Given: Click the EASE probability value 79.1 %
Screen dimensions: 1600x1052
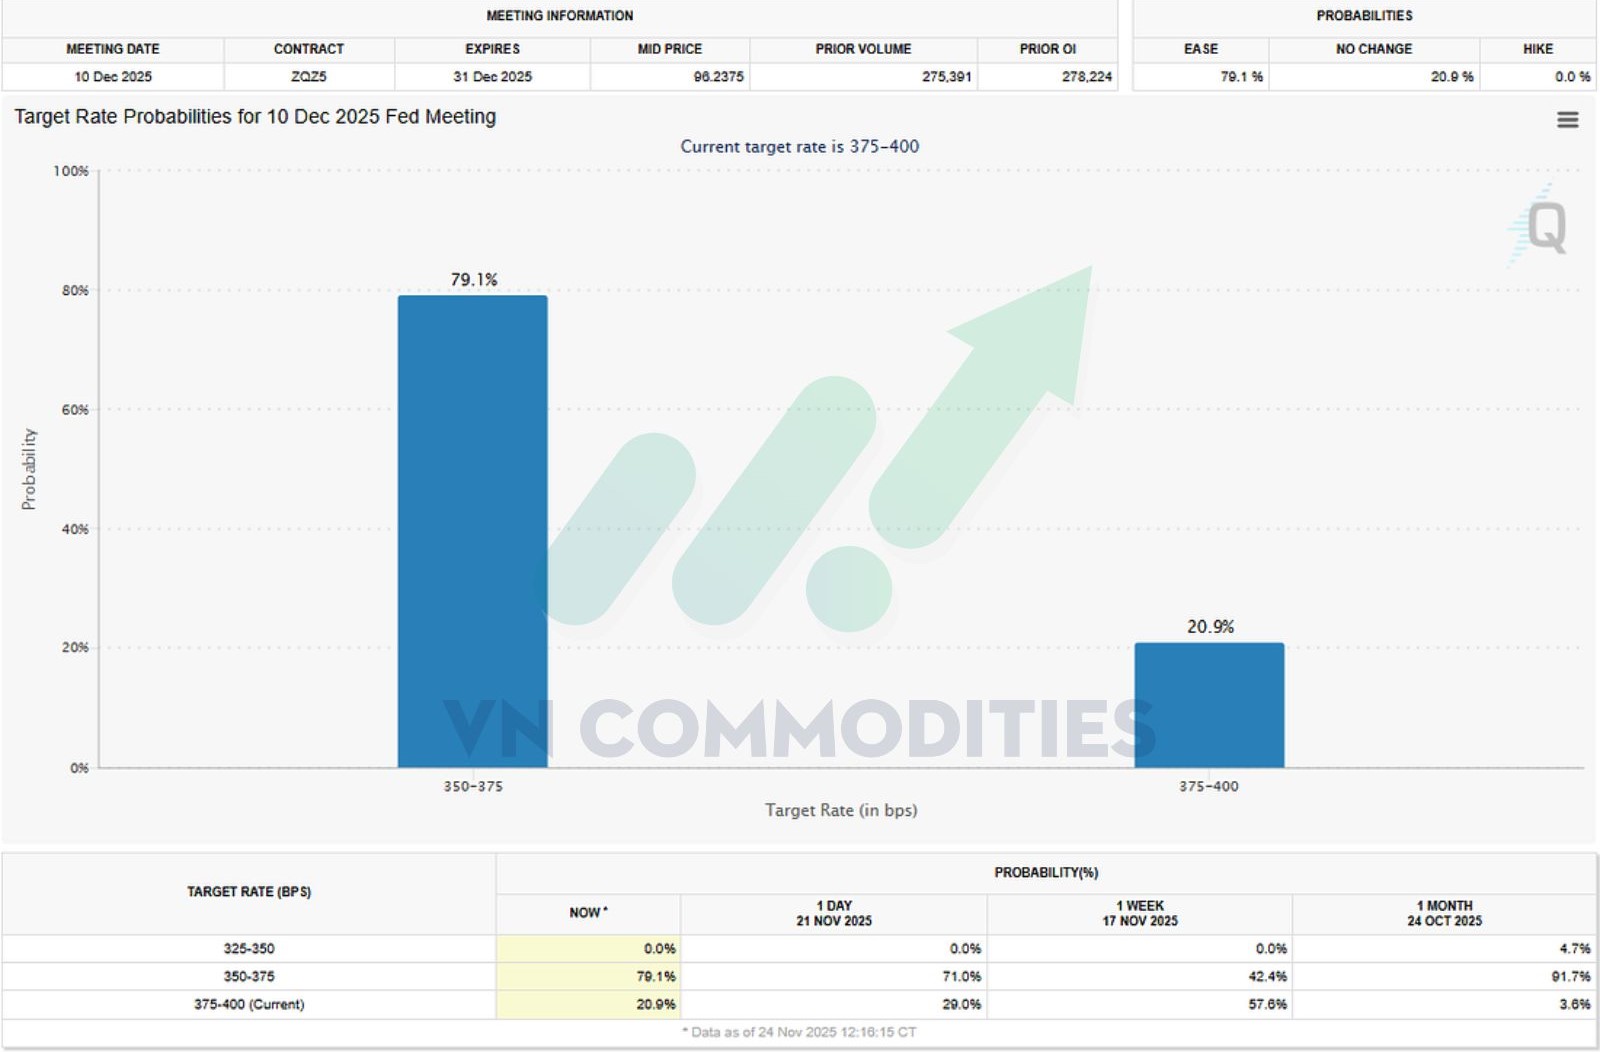Looking at the screenshot, I should [1241, 76].
